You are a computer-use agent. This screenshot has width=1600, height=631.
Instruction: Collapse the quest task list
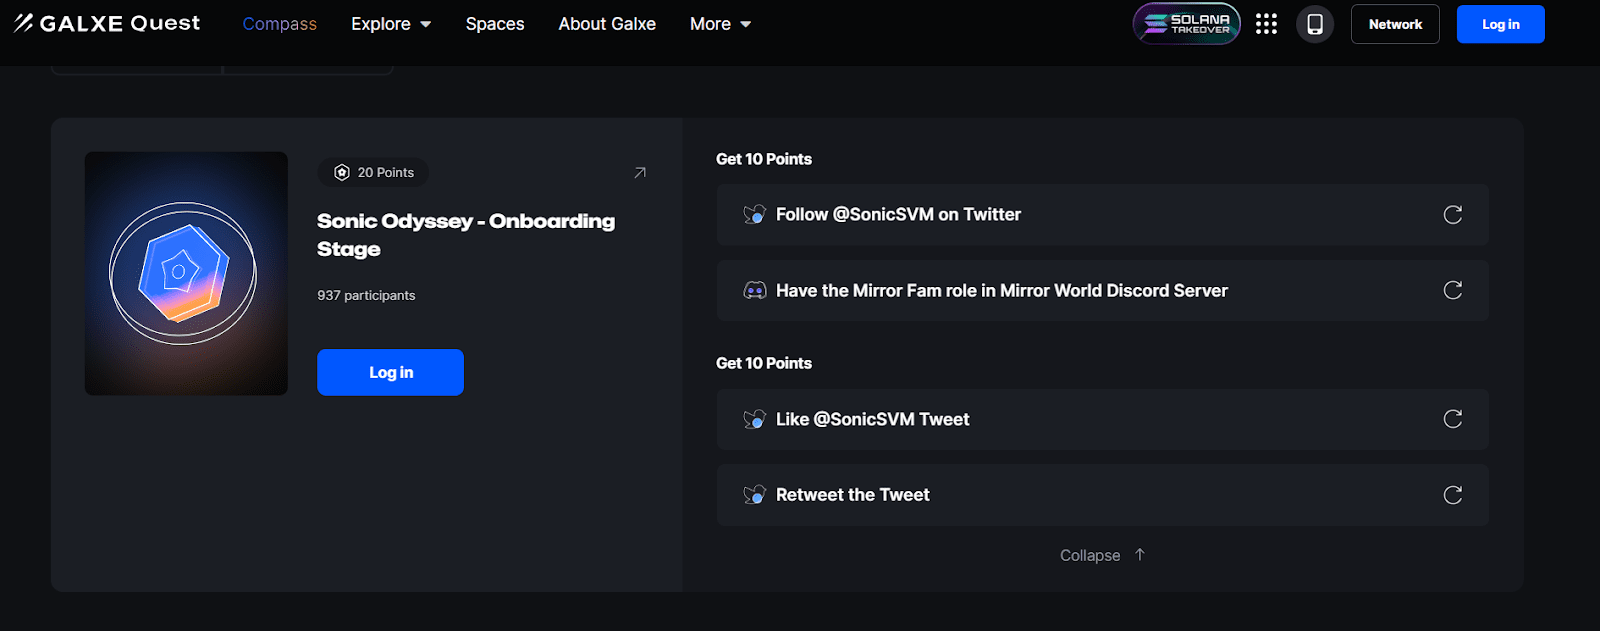pos(1102,555)
